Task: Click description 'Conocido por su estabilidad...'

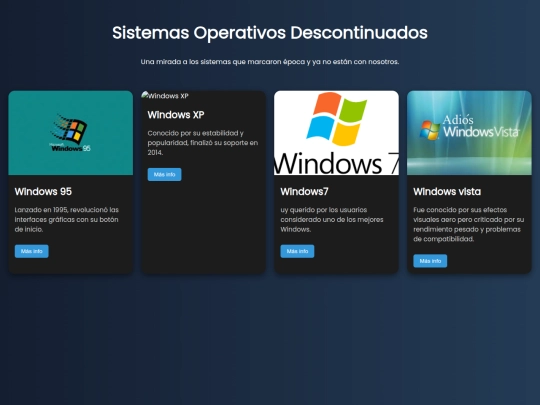Action: pos(203,143)
